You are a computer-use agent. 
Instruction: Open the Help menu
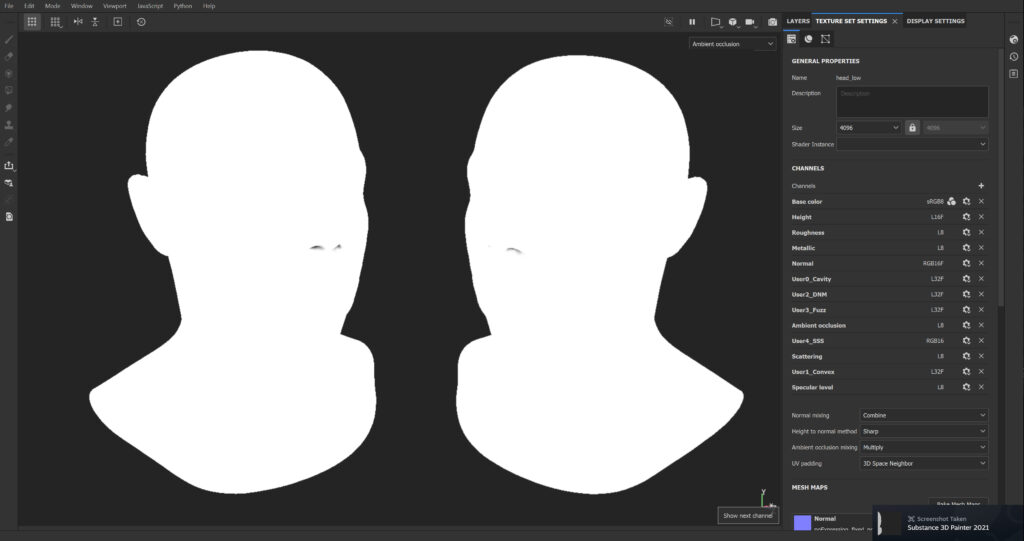(209, 6)
